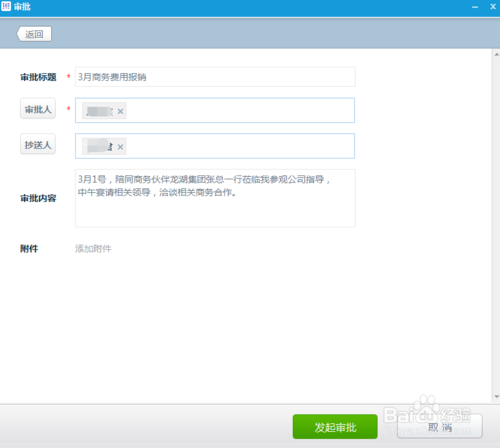
Task: Click empty area in the CC recipient field
Action: coord(240,146)
